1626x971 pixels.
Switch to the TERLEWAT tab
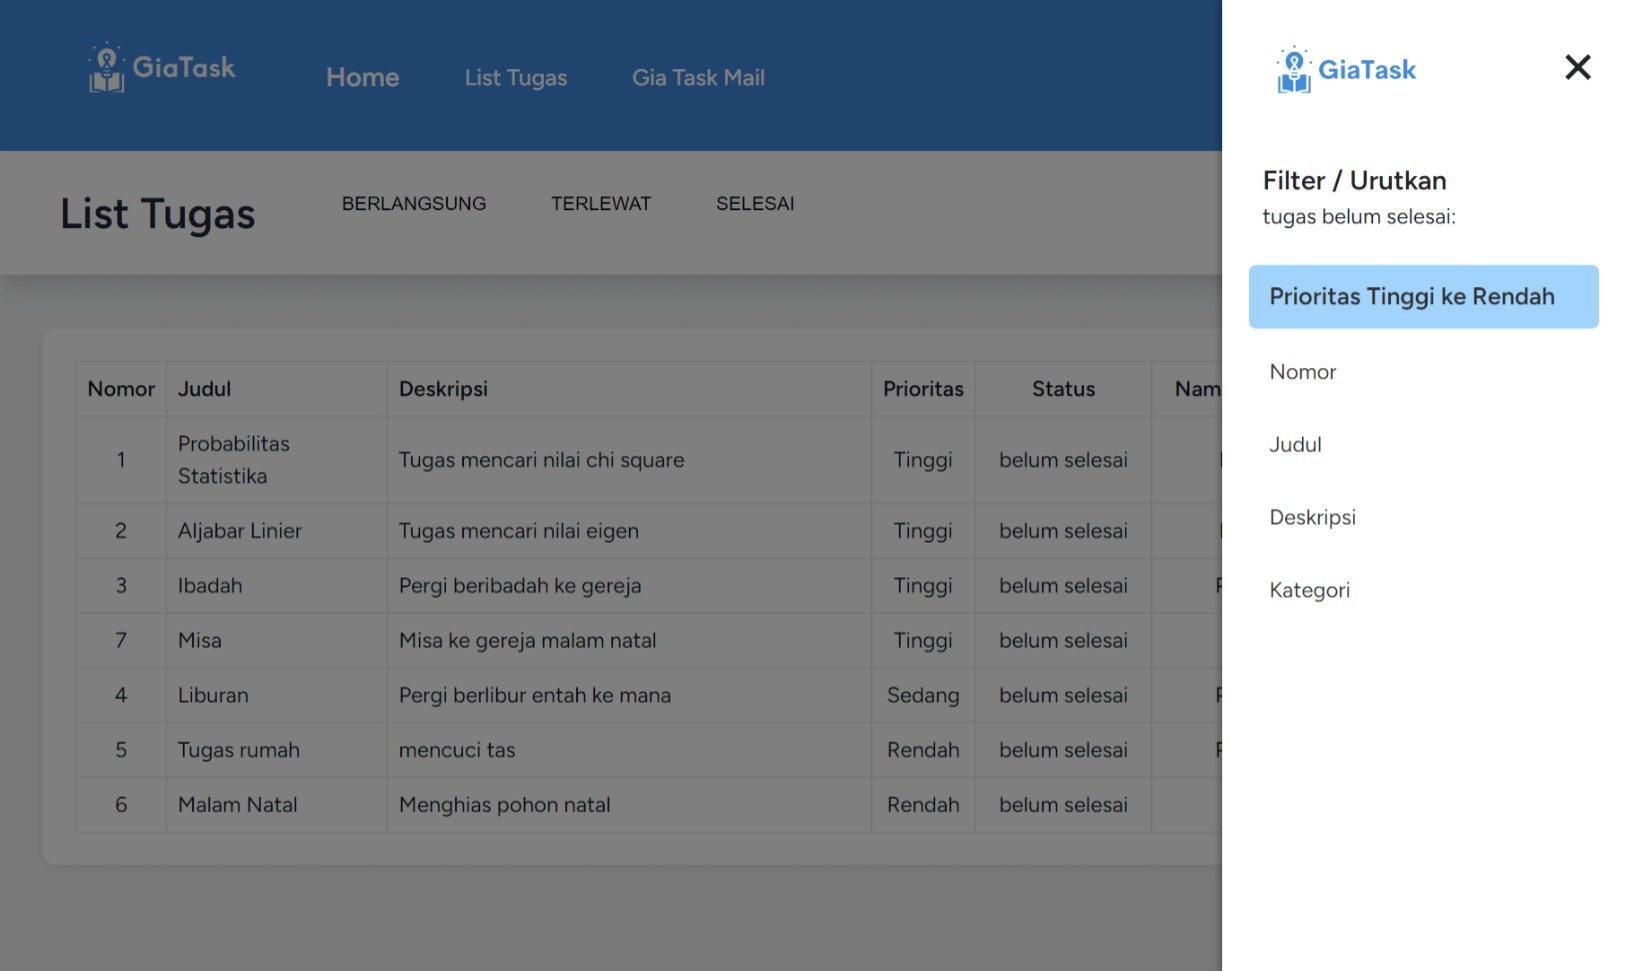click(601, 203)
